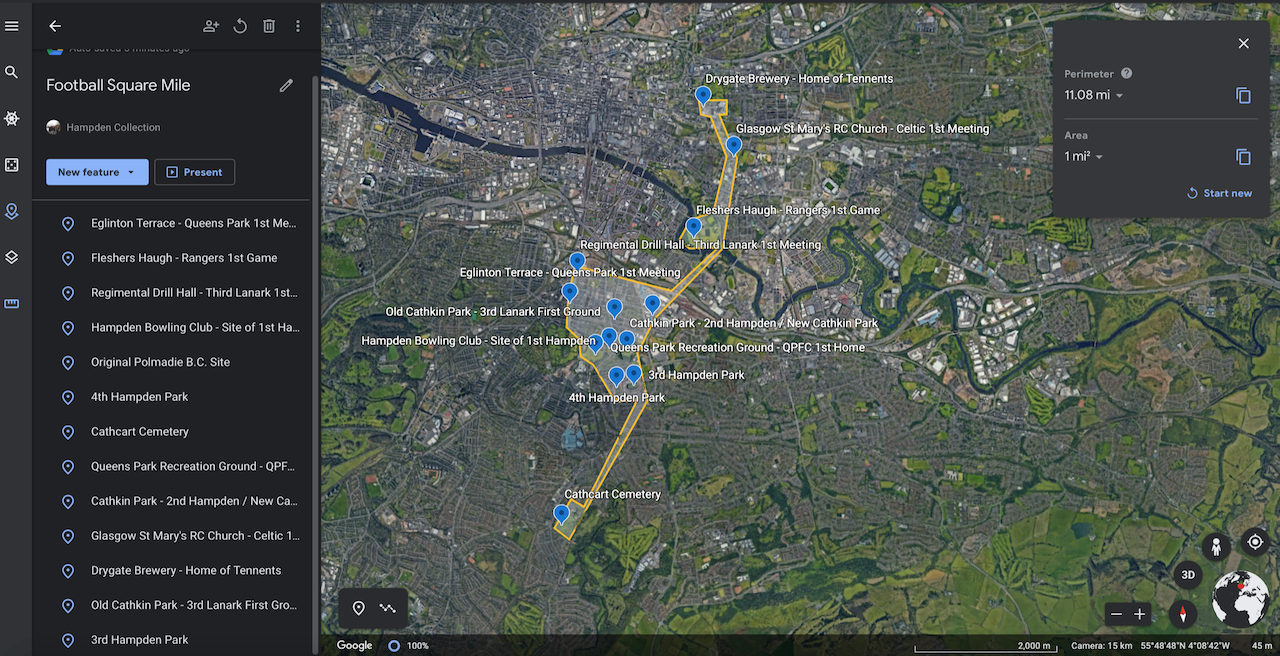Click the Add placemark icon on map
The width and height of the screenshot is (1280, 656).
coord(359,608)
